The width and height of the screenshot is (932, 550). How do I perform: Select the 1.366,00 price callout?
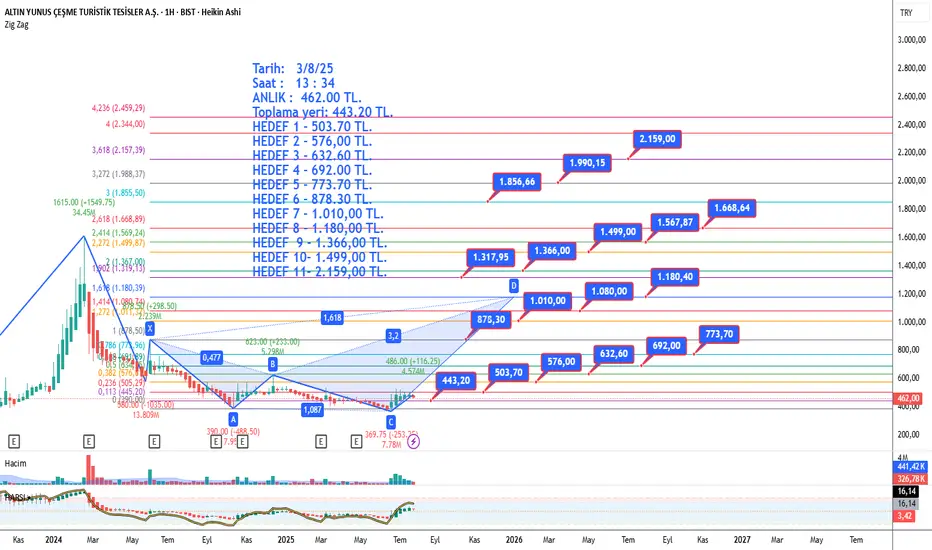click(552, 251)
